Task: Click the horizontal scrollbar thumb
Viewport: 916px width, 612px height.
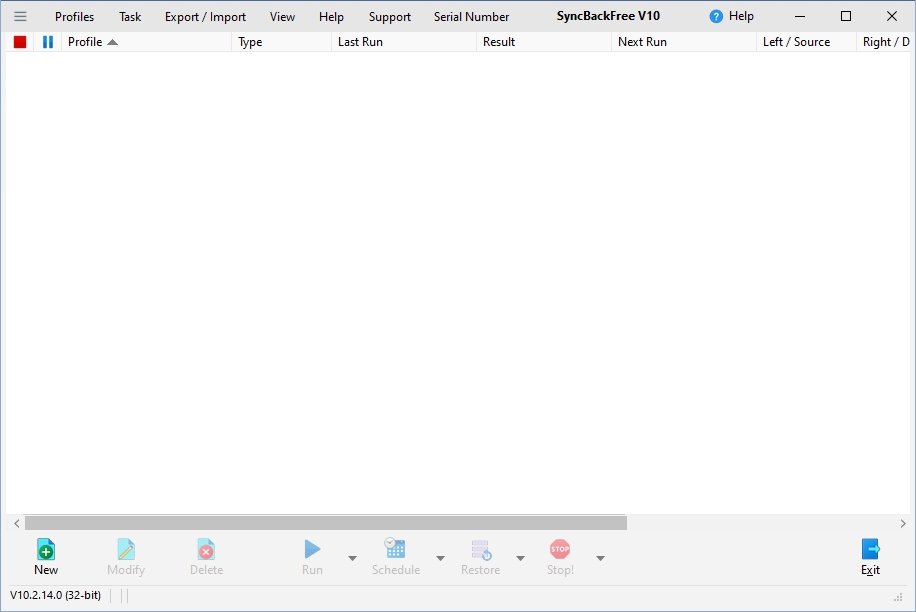Action: tap(325, 523)
